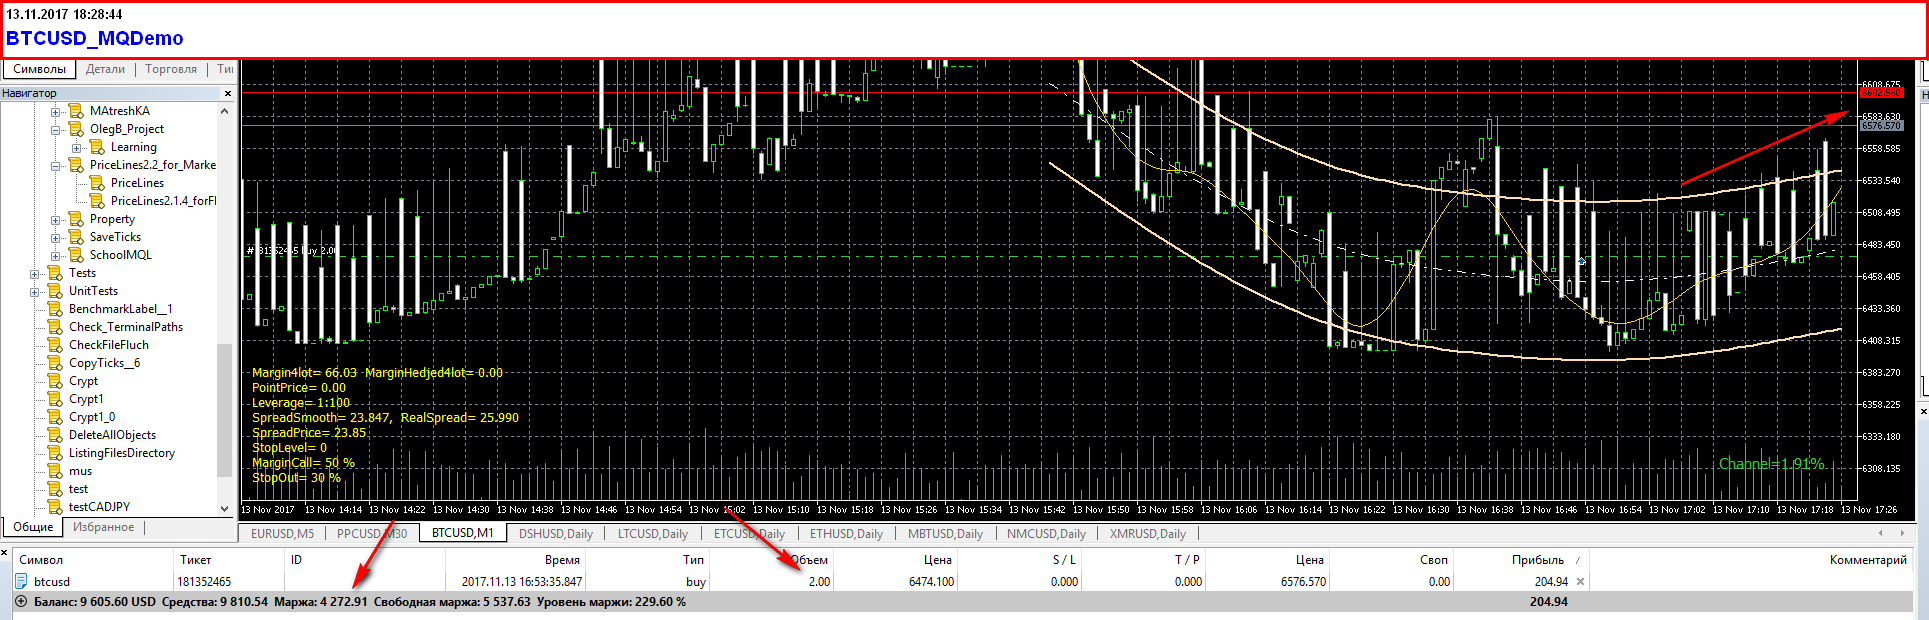Expand the Tests tree node
The image size is (1929, 620).
click(x=35, y=273)
